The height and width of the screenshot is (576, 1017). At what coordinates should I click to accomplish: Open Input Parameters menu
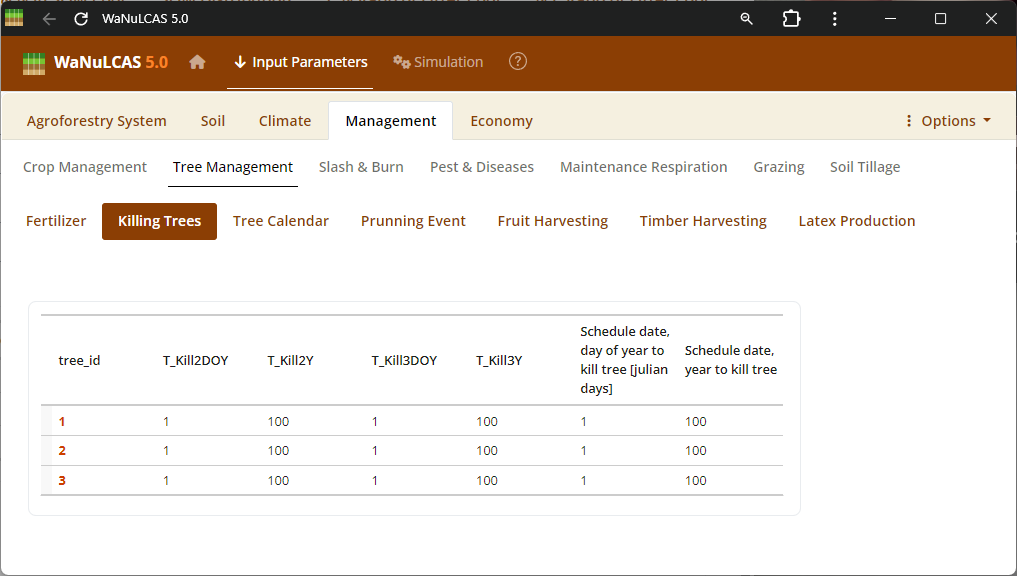[300, 62]
